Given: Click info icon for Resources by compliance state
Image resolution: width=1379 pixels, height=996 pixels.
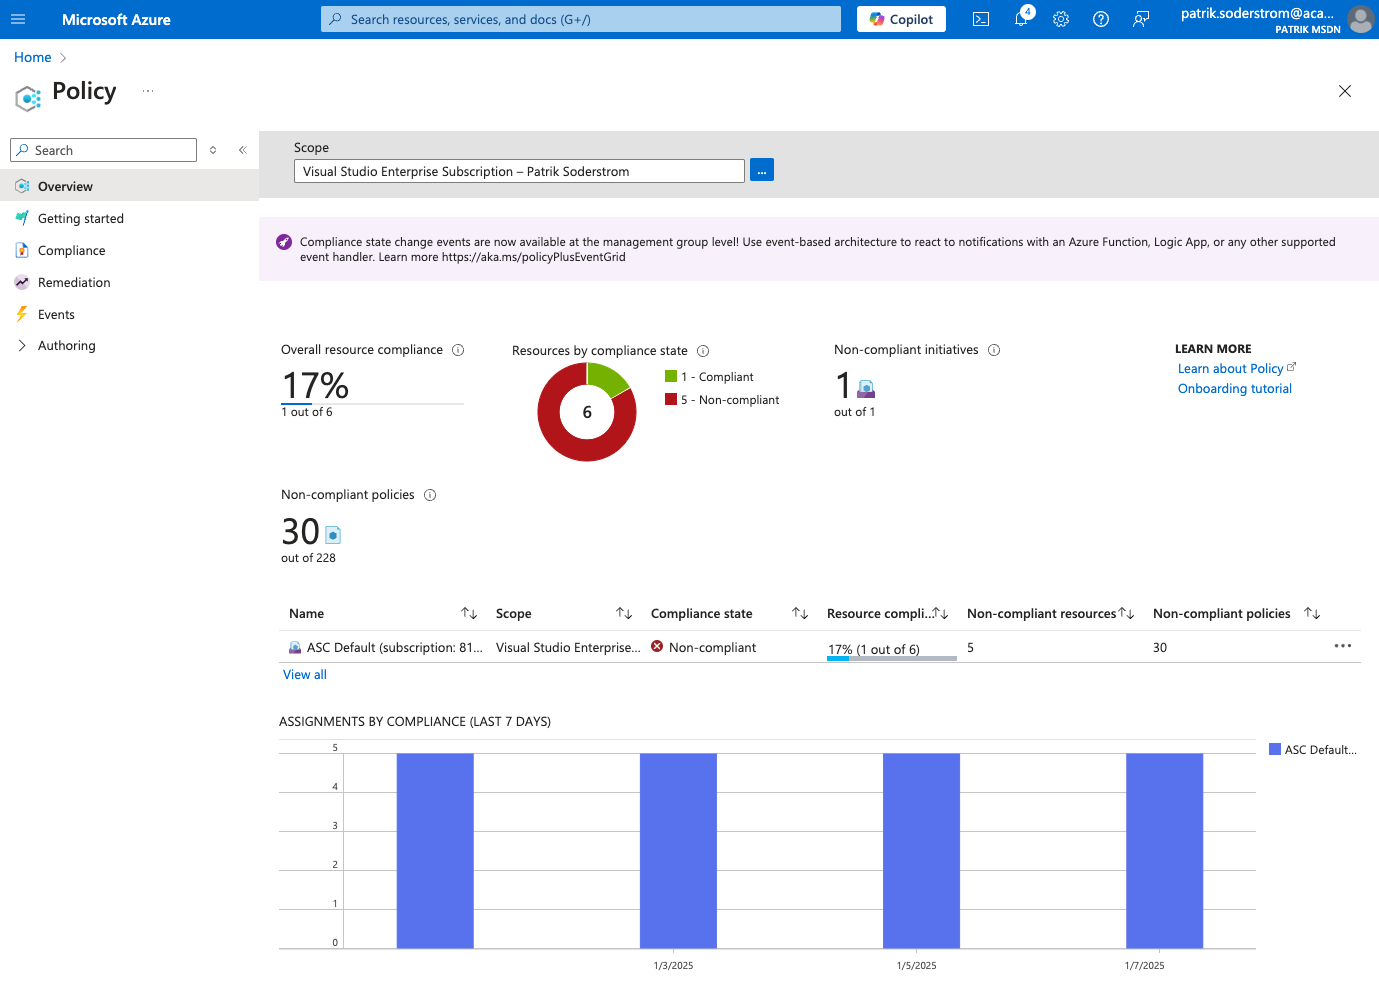Looking at the screenshot, I should point(703,351).
